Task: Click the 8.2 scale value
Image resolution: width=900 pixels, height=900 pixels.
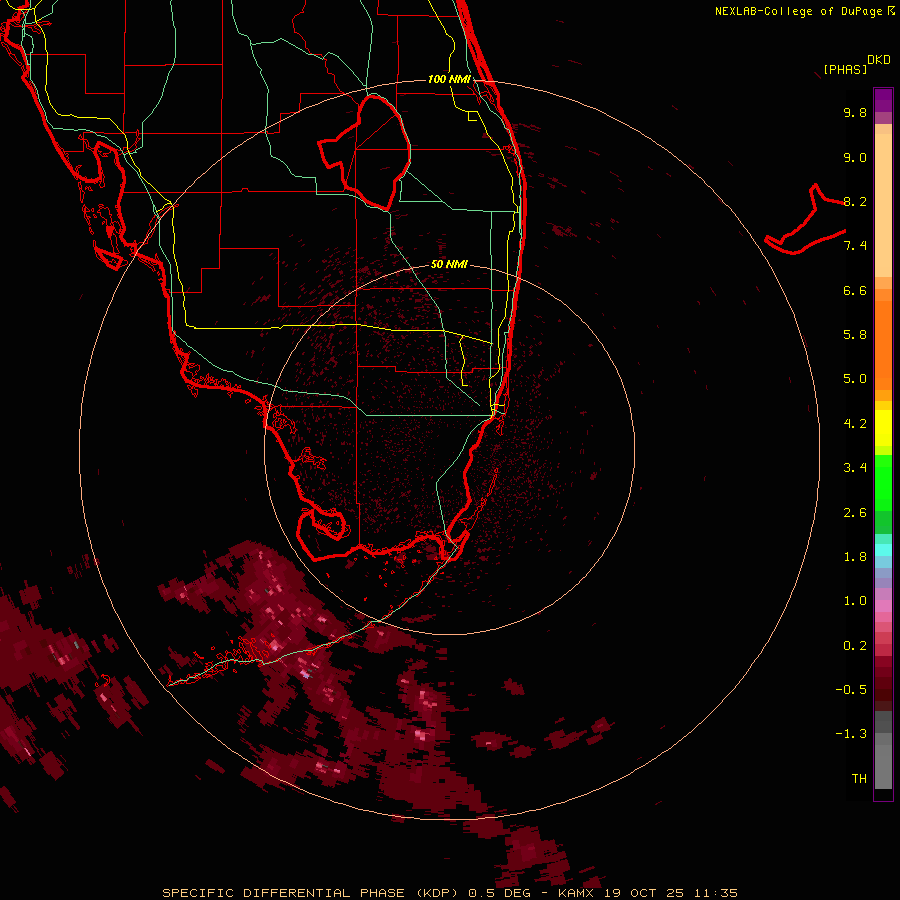Action: coord(855,201)
